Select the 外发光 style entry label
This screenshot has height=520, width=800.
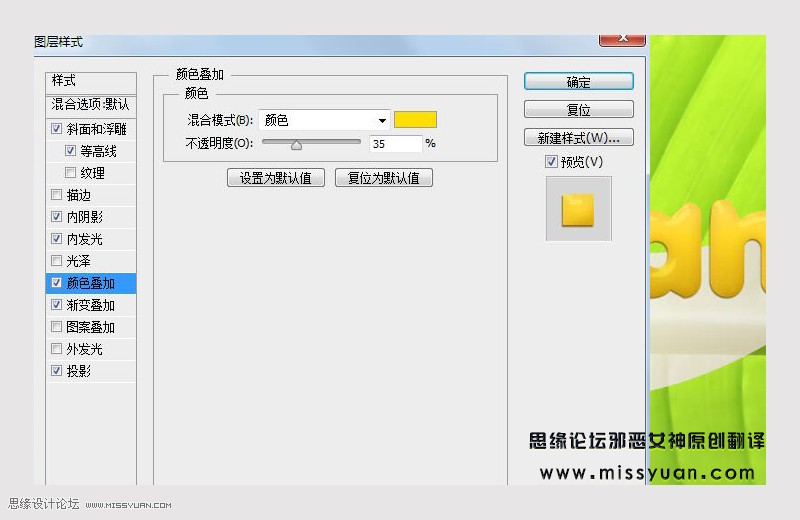85,349
